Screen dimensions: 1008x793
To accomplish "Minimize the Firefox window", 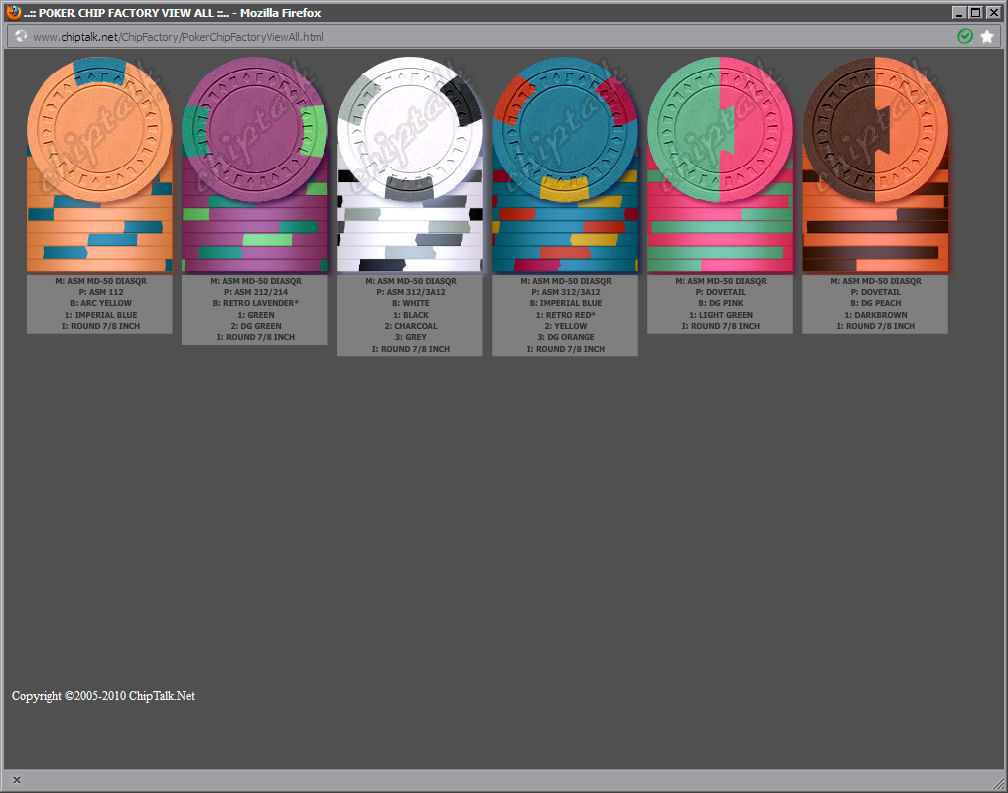I will pyautogui.click(x=959, y=12).
